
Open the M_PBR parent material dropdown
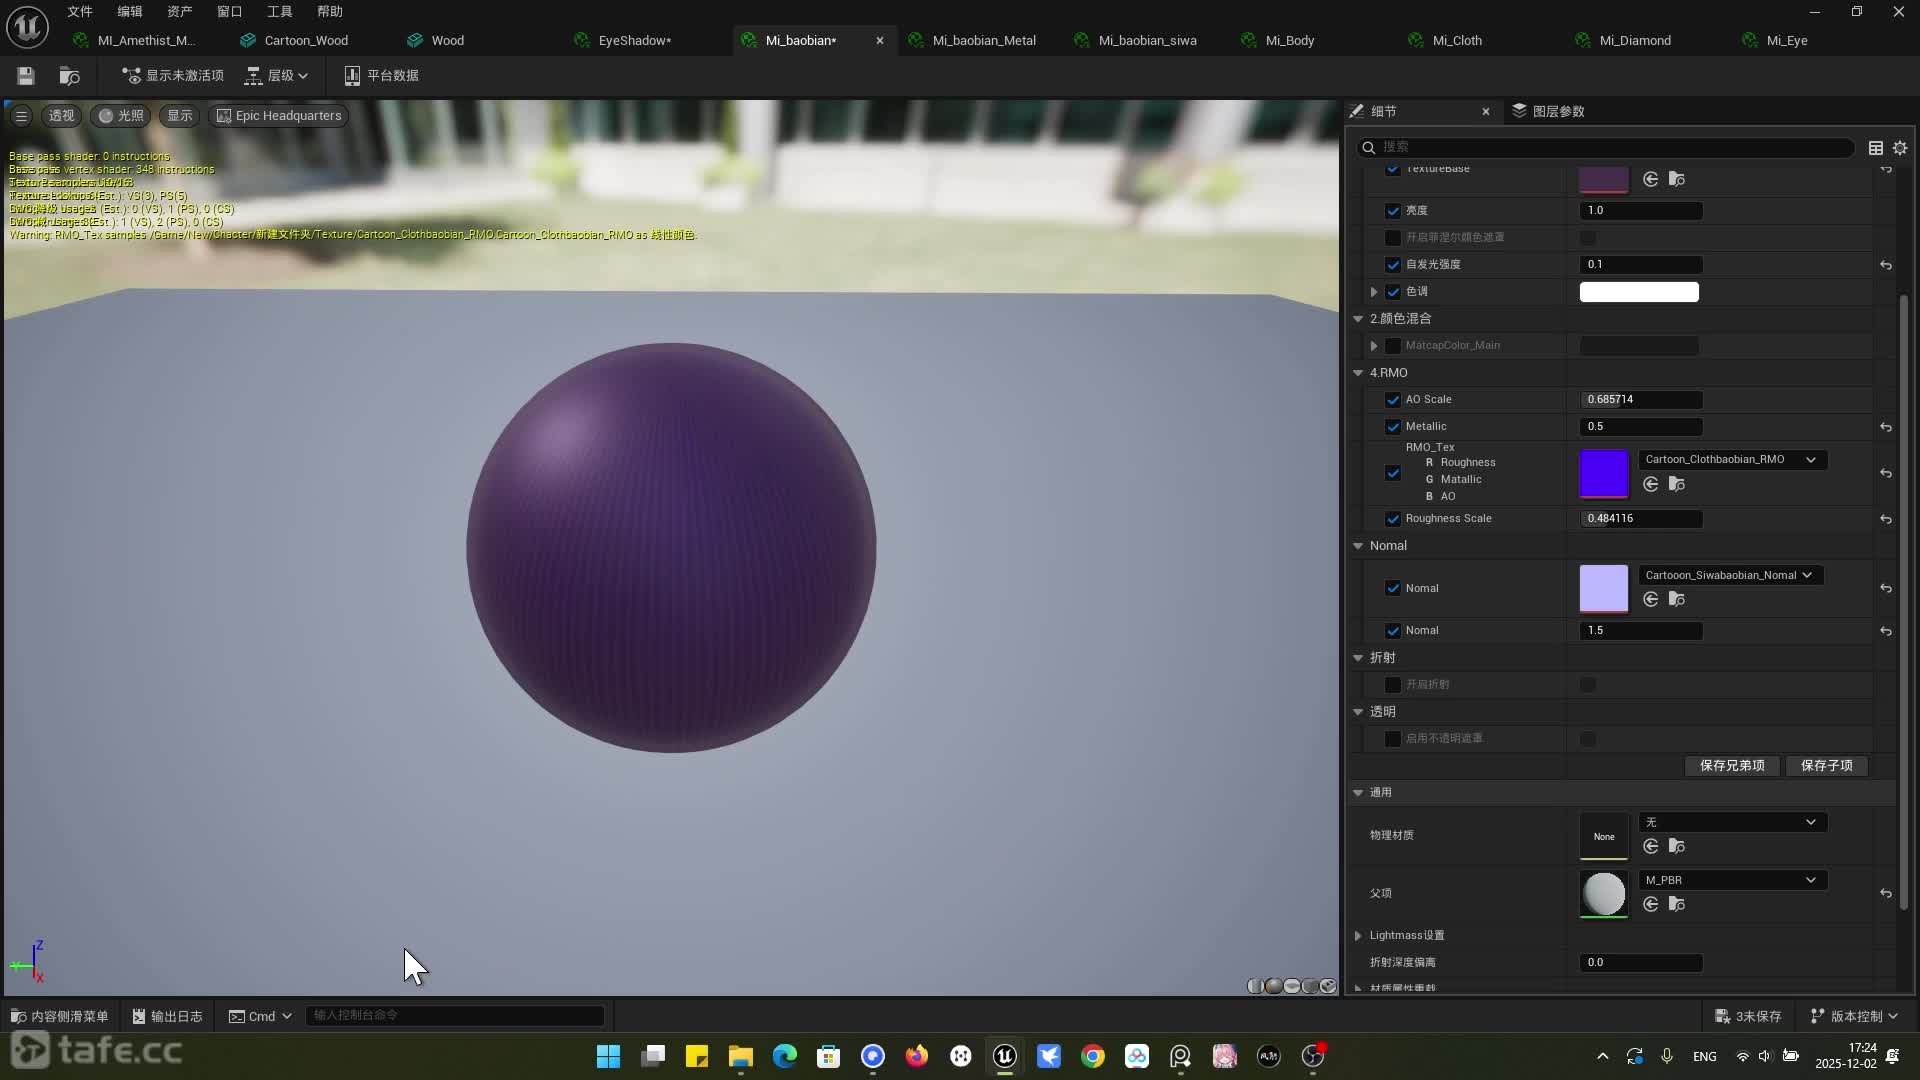(x=1730, y=880)
